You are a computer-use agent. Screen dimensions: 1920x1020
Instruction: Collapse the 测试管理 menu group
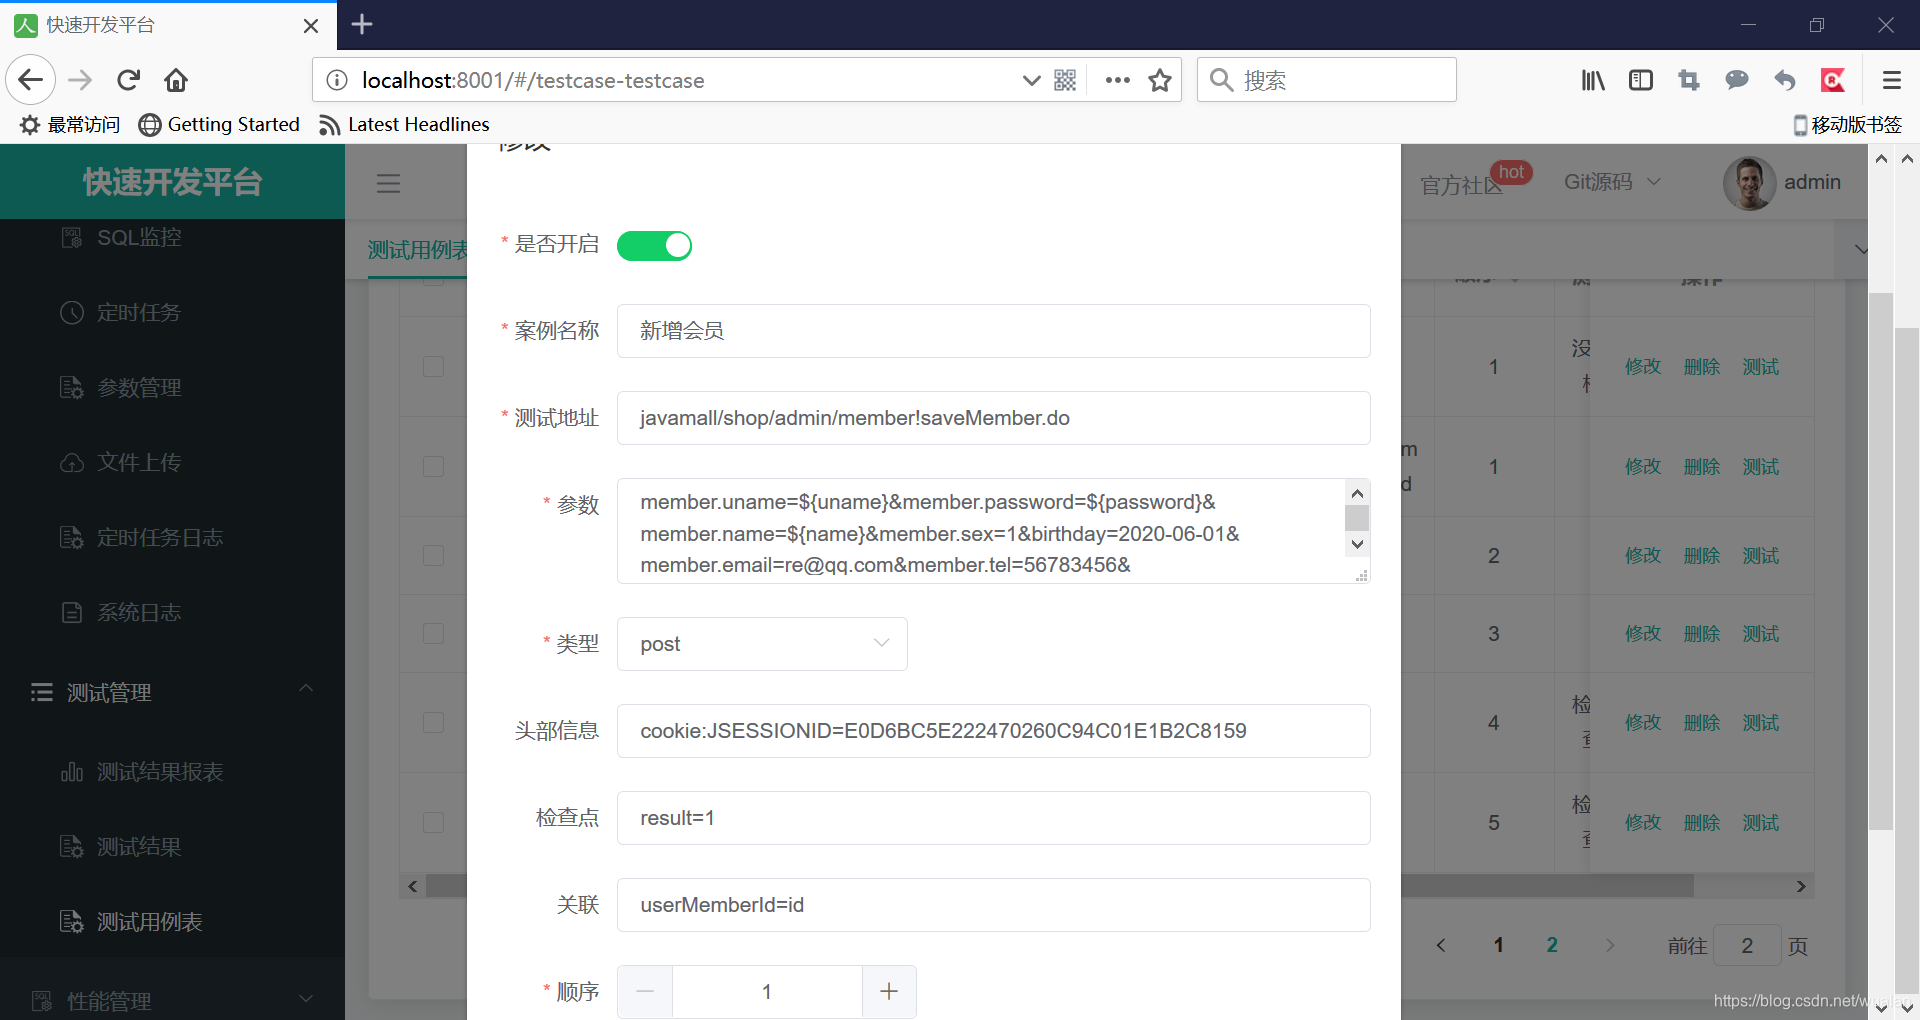tap(172, 692)
